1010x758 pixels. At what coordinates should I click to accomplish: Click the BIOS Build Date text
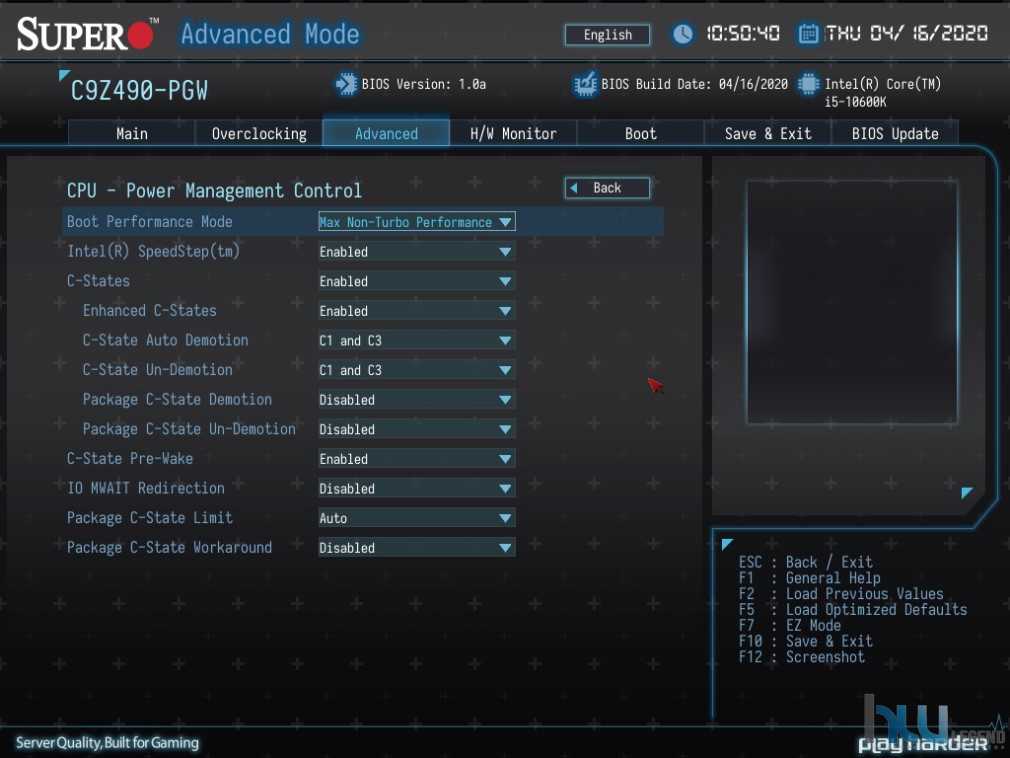(694, 84)
